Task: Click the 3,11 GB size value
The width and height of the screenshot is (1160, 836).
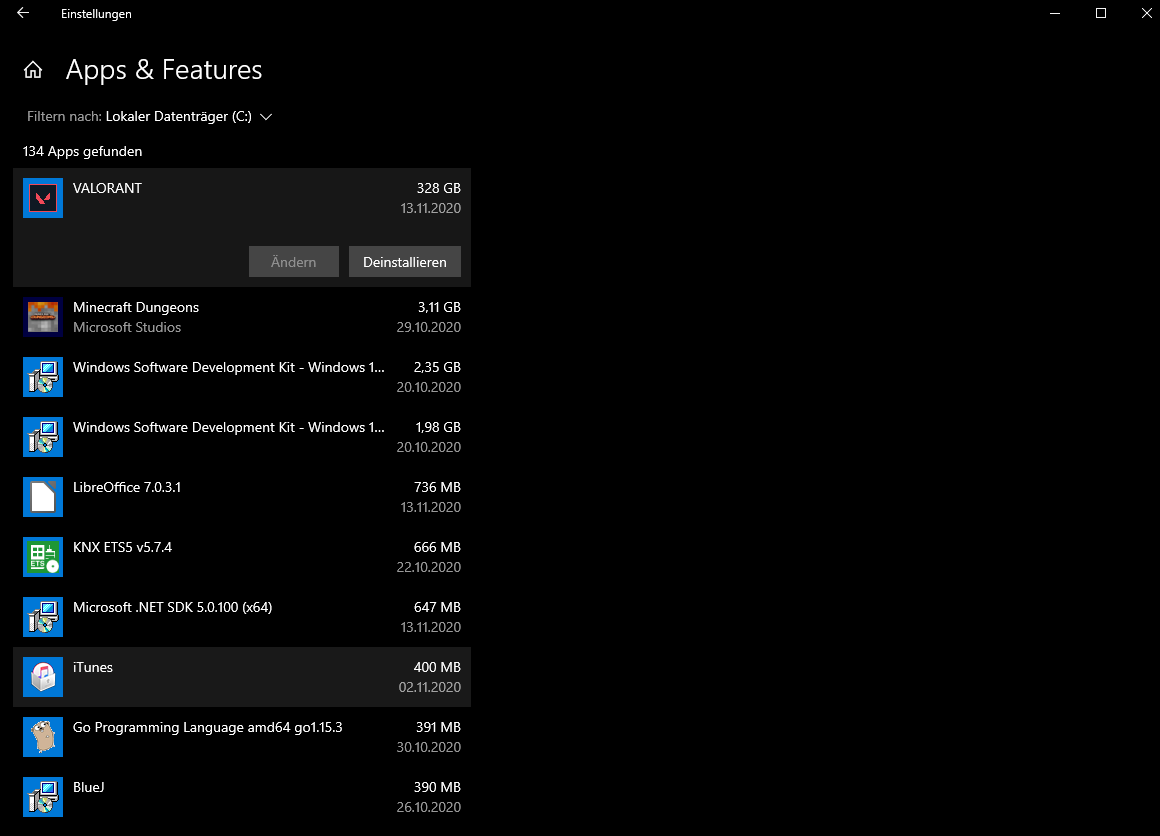Action: pos(439,307)
